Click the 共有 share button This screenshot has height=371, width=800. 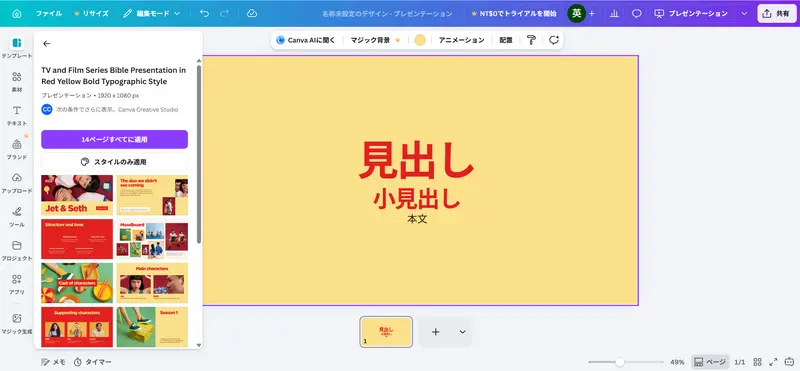pos(777,14)
